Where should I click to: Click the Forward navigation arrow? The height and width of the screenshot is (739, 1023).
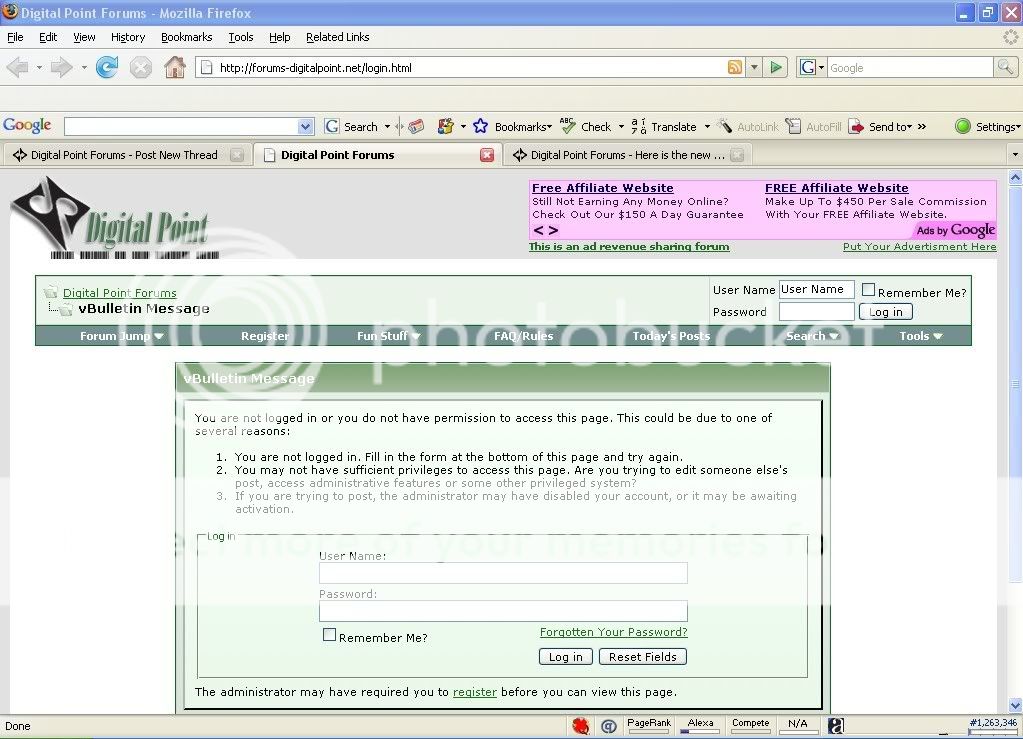(x=61, y=67)
